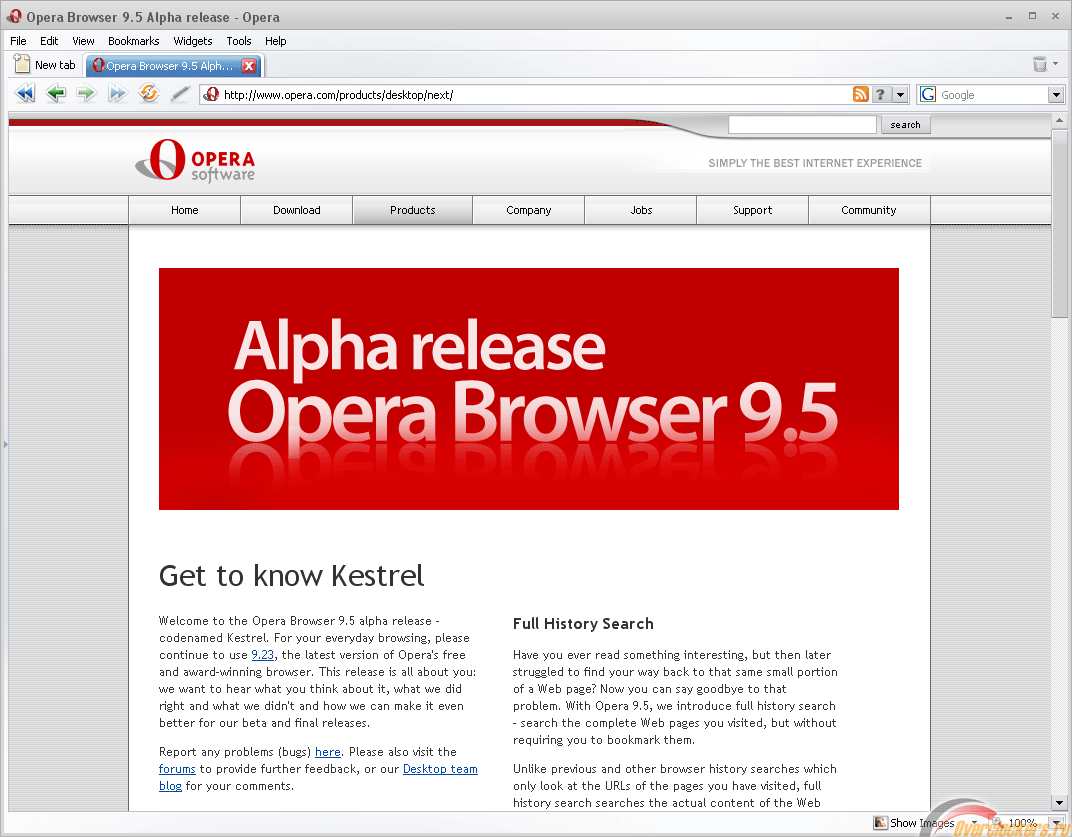Open the closed tabs trash can
The width and height of the screenshot is (1072, 837).
(x=1040, y=65)
